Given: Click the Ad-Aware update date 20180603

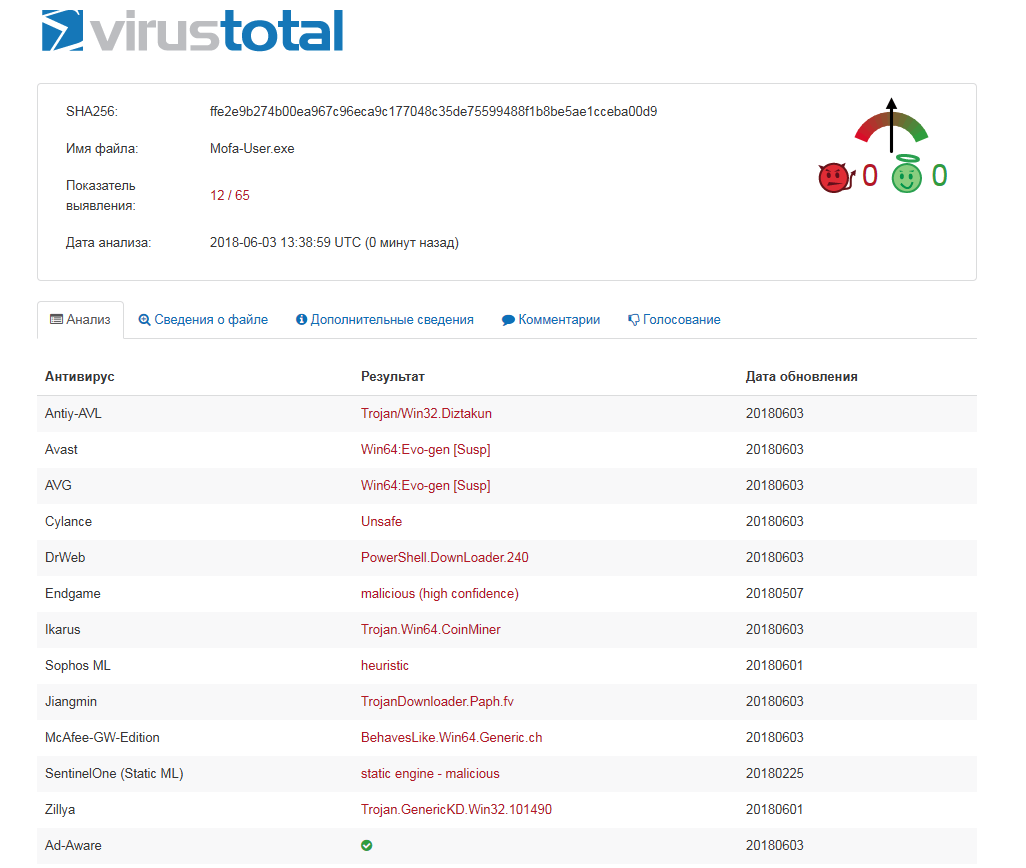Looking at the screenshot, I should tap(775, 845).
